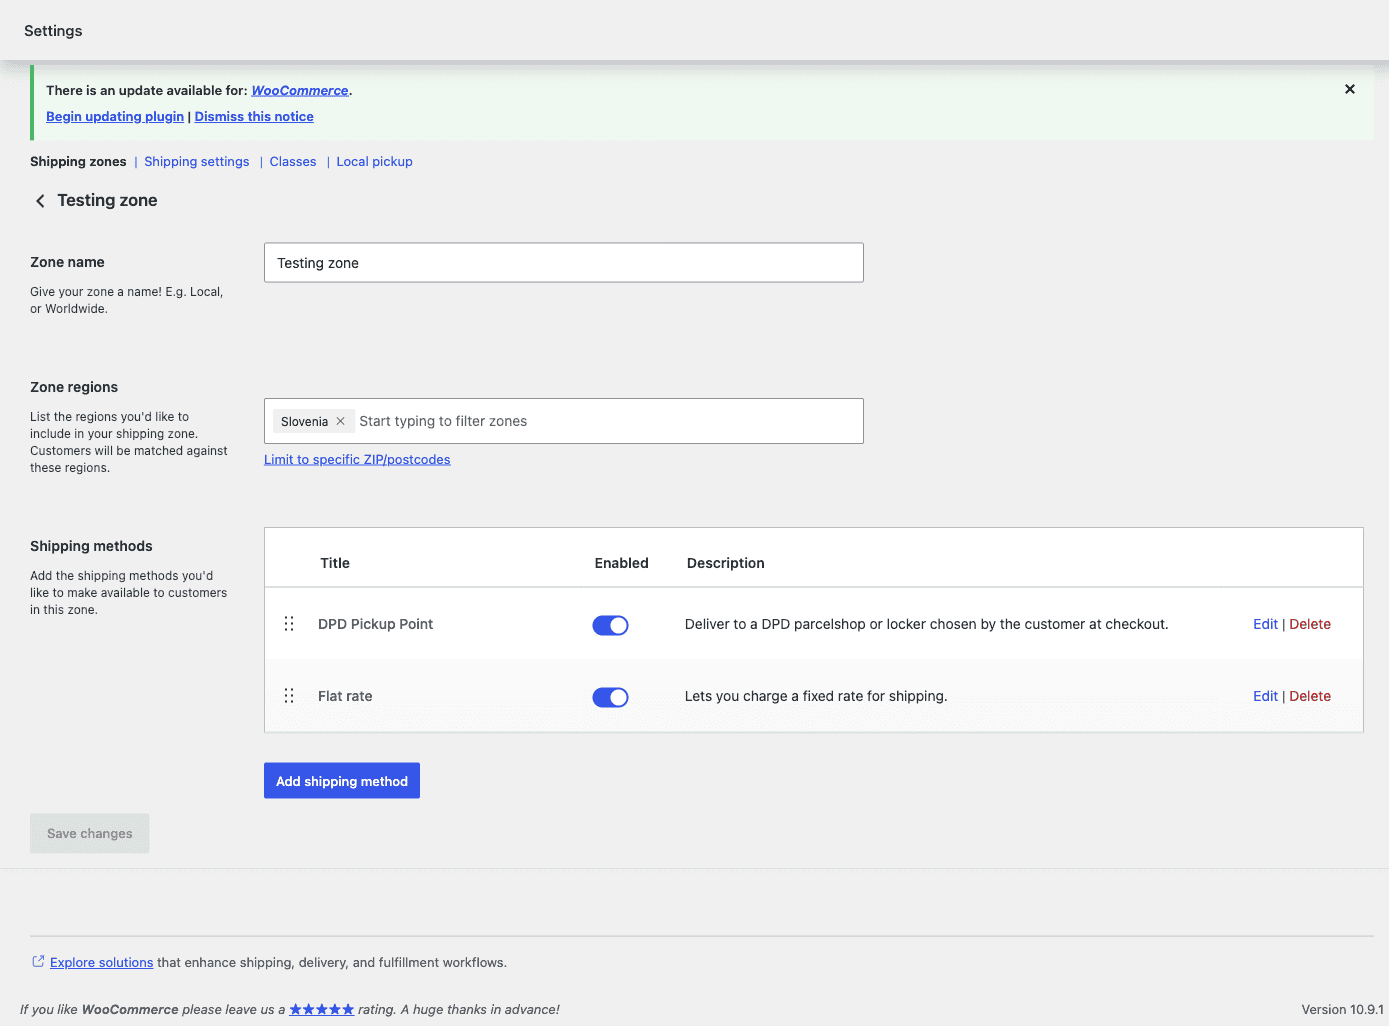Disable the Flat rate method toggle
1389x1026 pixels.
click(x=610, y=697)
